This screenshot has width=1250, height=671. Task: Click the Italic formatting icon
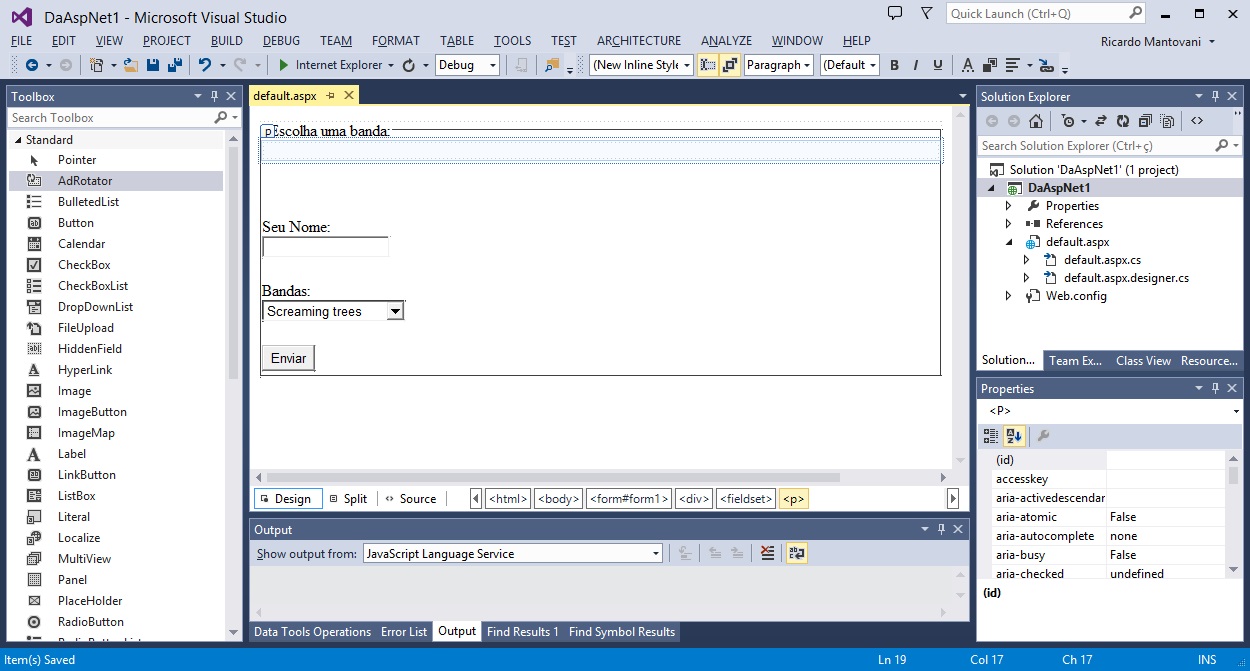(x=916, y=65)
